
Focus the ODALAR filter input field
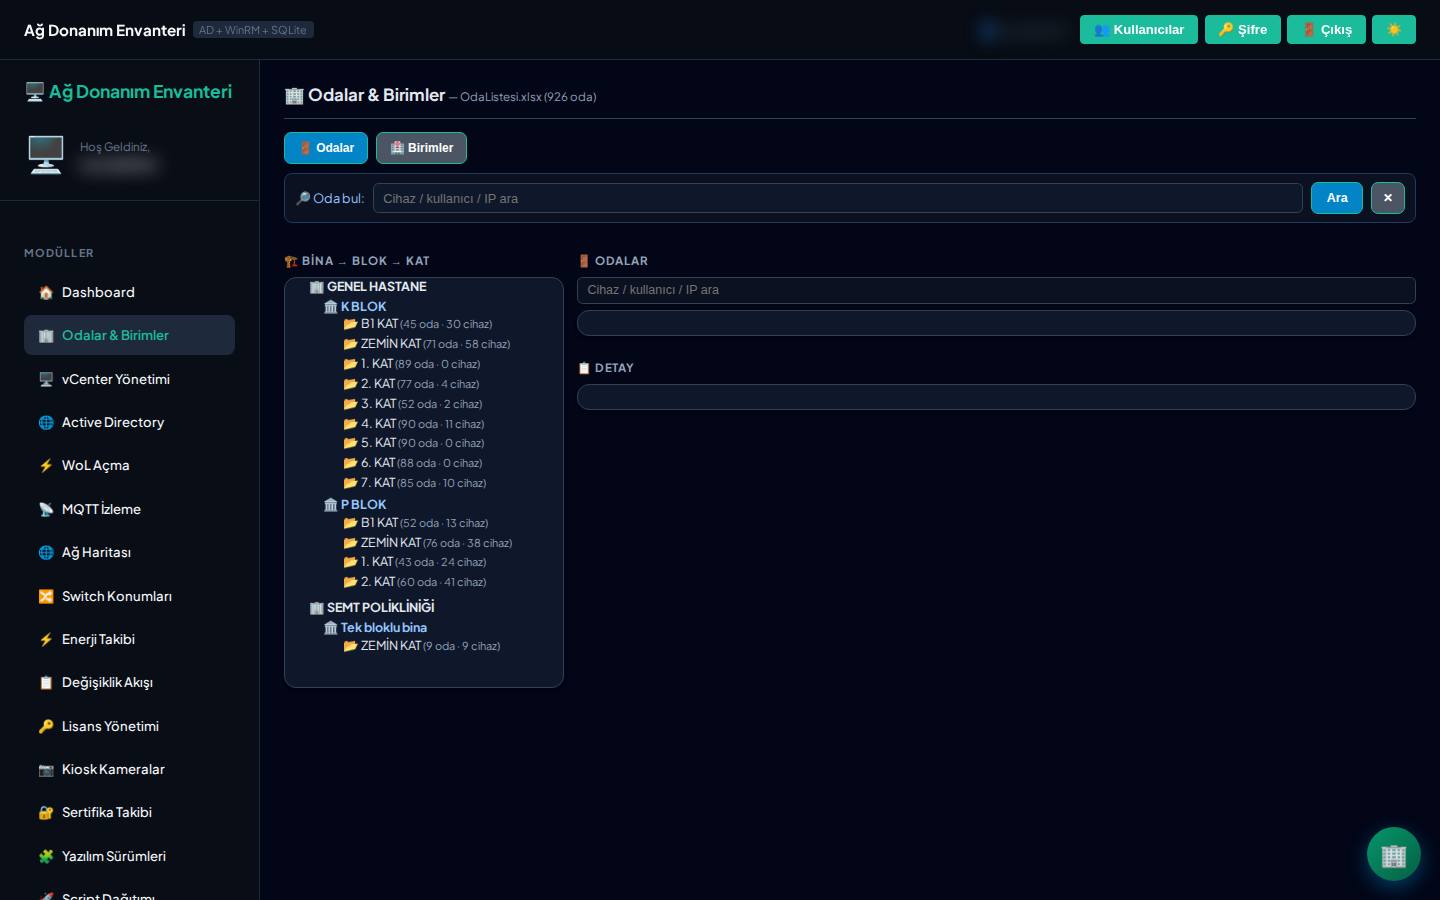pyautogui.click(x=996, y=290)
